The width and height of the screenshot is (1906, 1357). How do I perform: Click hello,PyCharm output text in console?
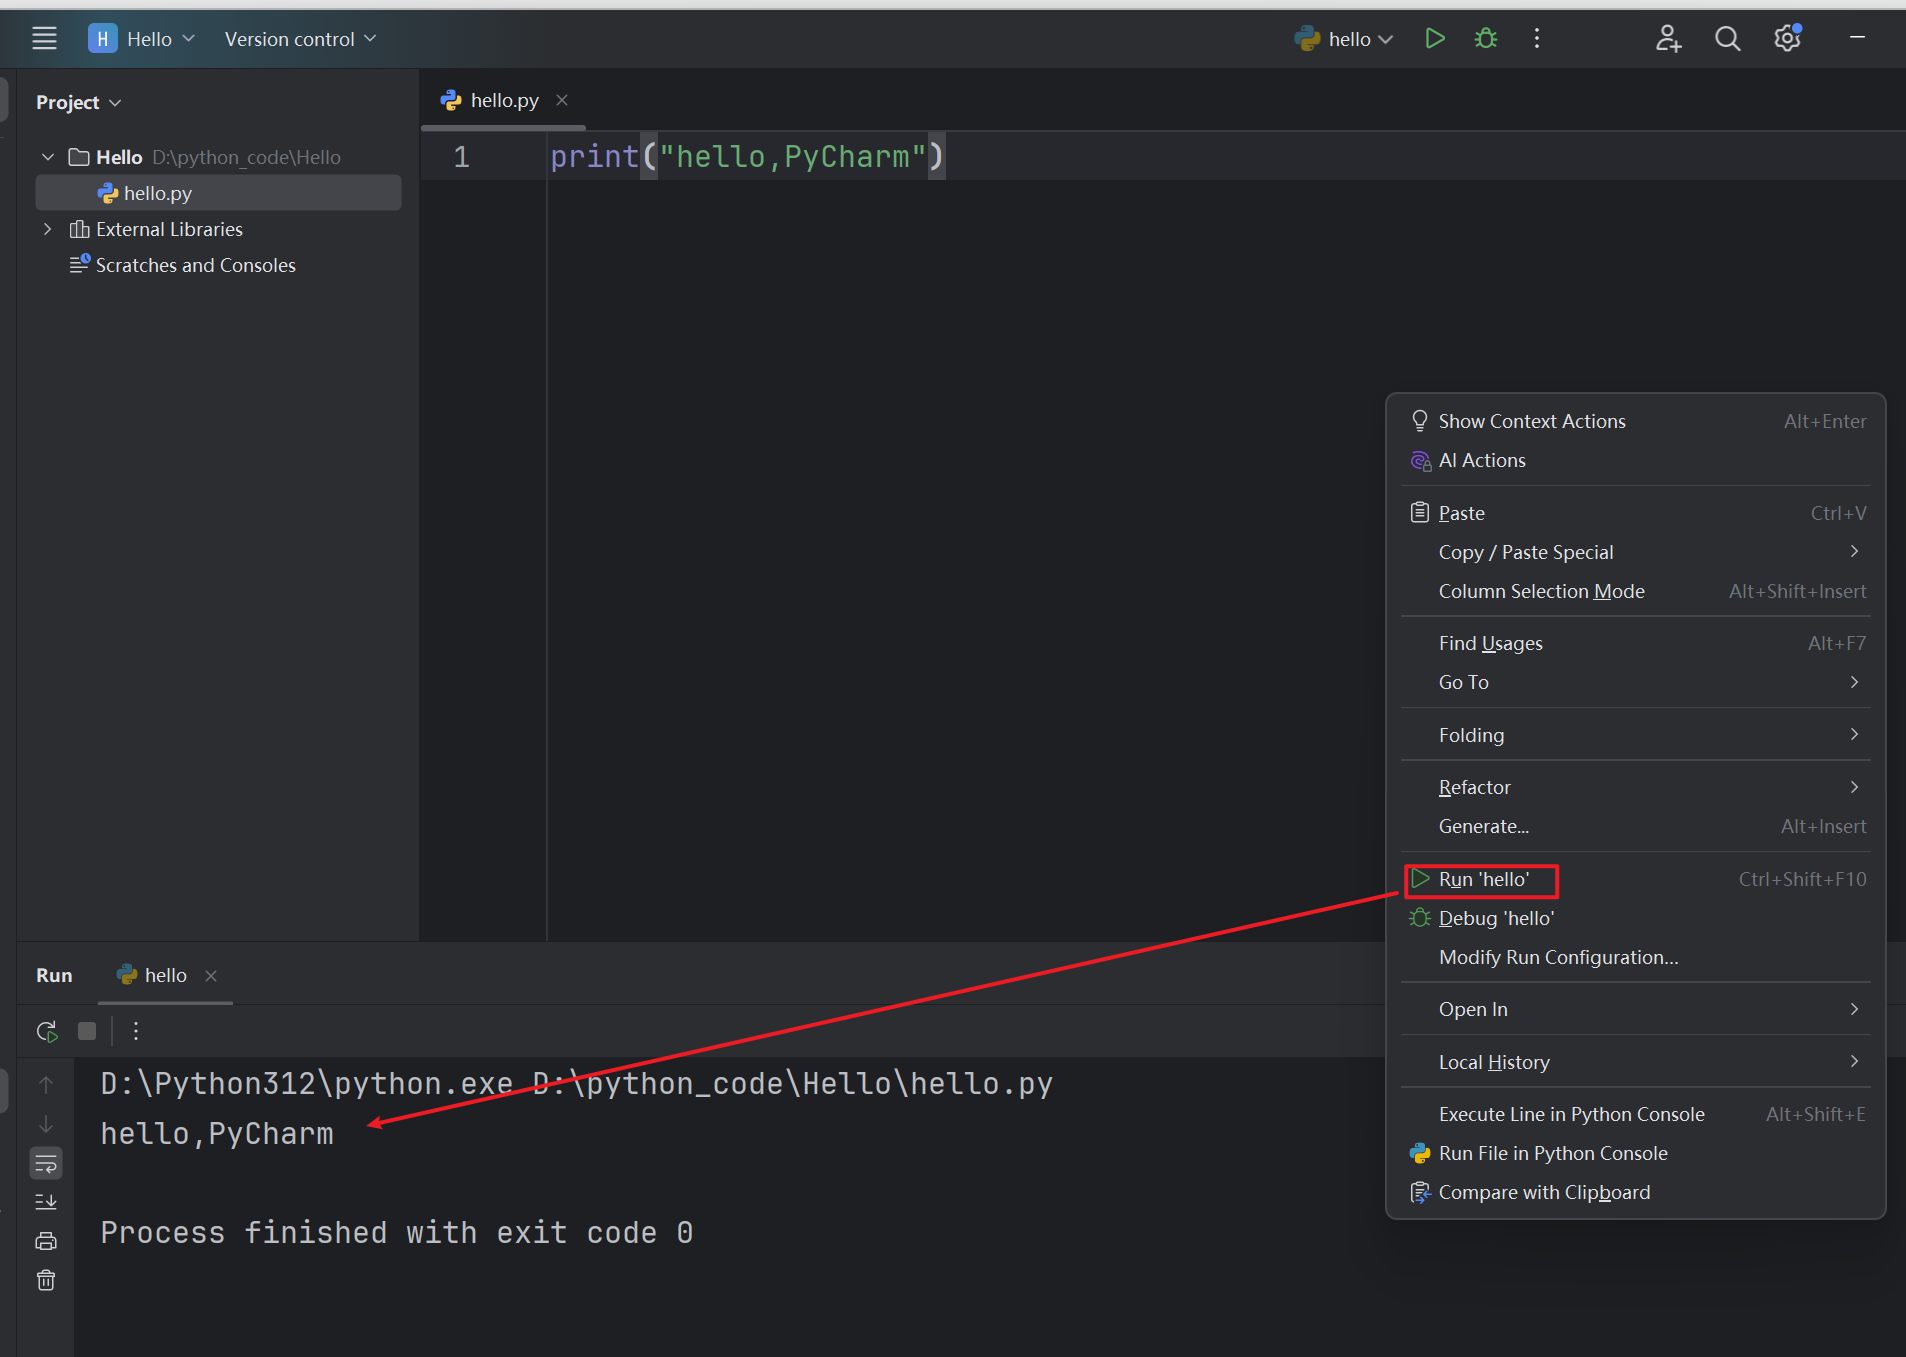217,1134
